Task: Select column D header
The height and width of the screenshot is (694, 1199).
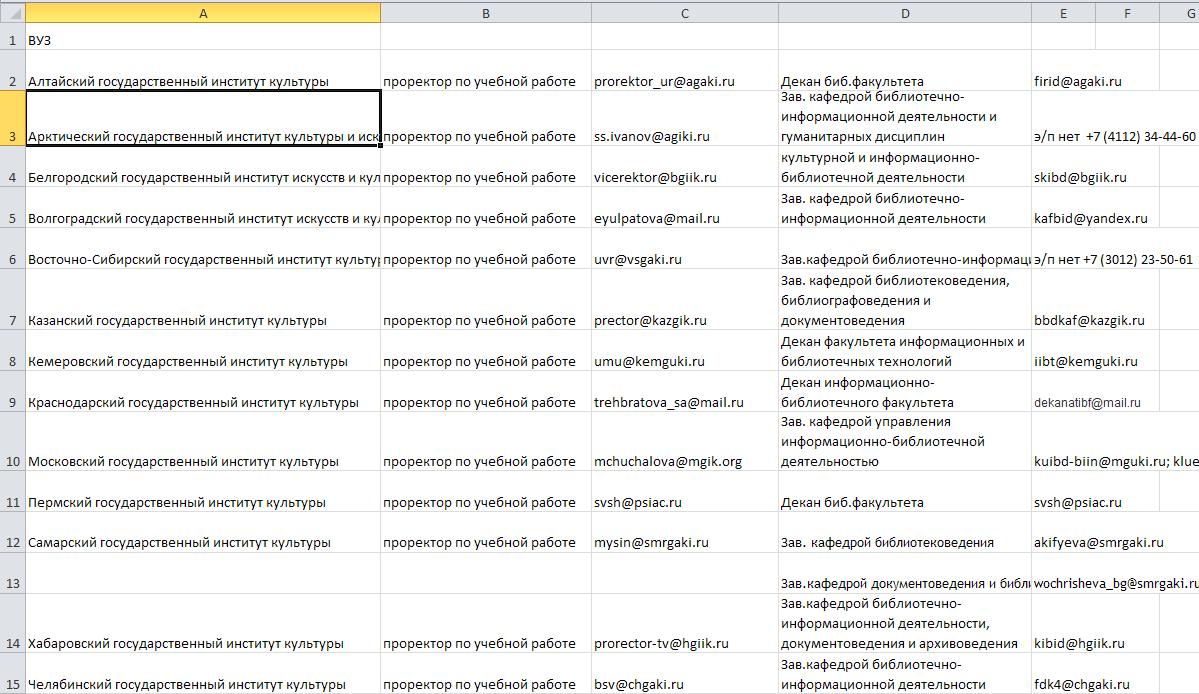Action: [x=905, y=13]
